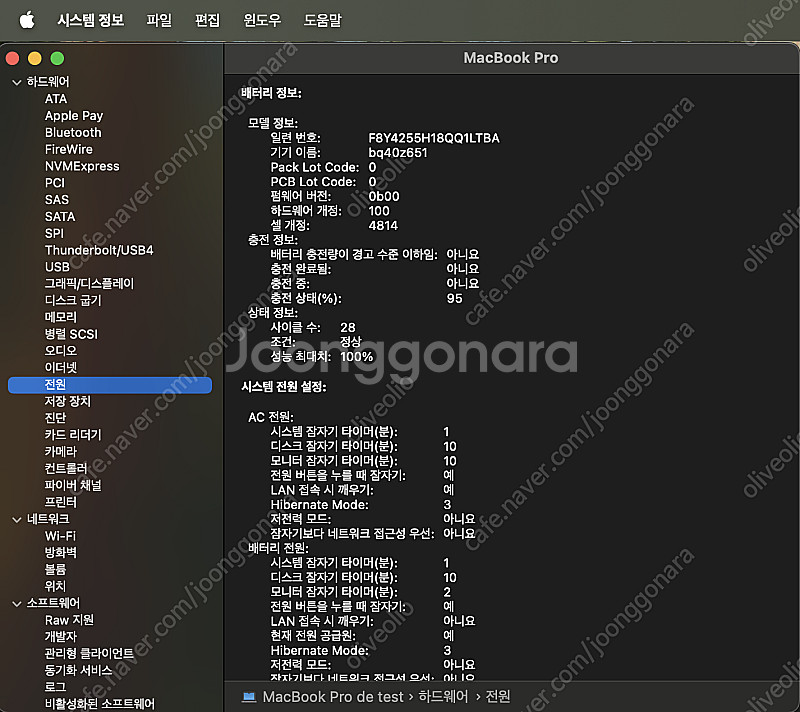Viewport: 800px width, 712px height.
Task: Select Apple Pay in the sidebar
Action: 74,116
